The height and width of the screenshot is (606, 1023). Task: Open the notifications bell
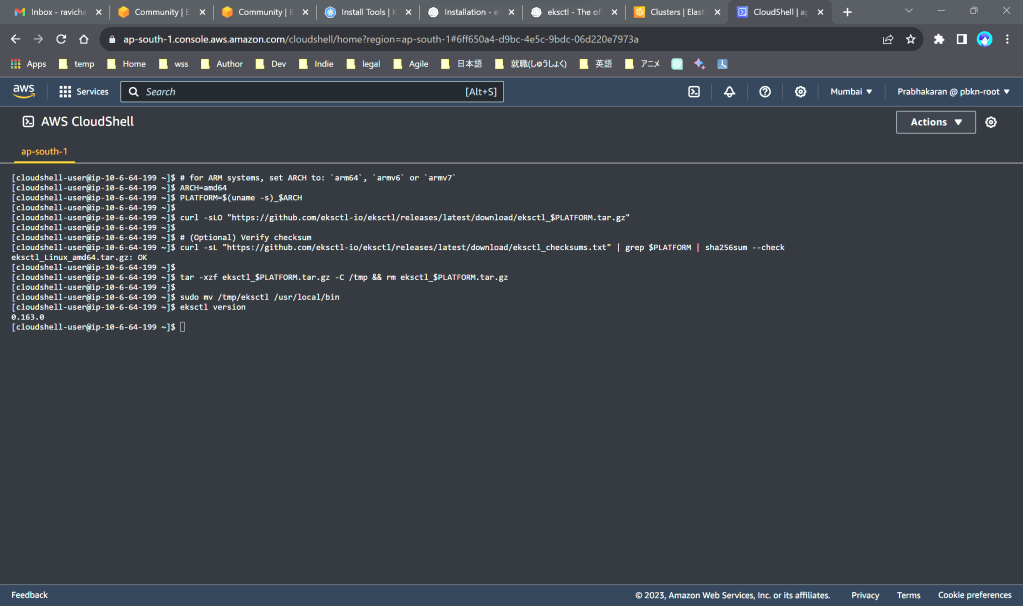pos(729,92)
